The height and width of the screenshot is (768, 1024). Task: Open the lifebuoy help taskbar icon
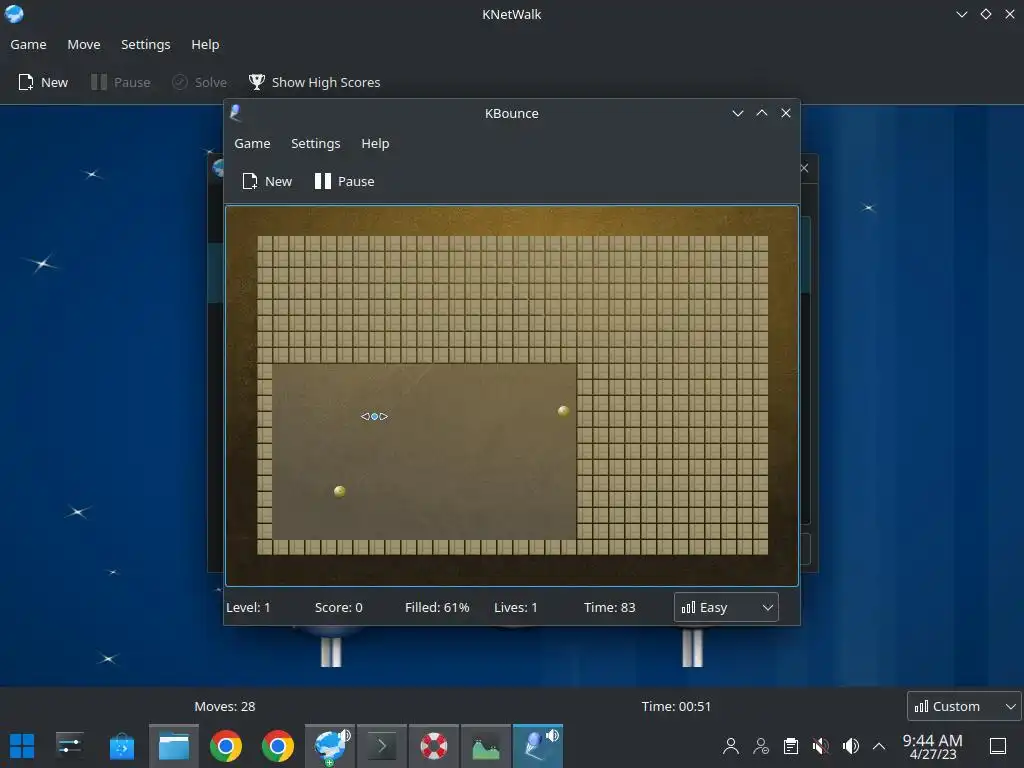point(434,746)
